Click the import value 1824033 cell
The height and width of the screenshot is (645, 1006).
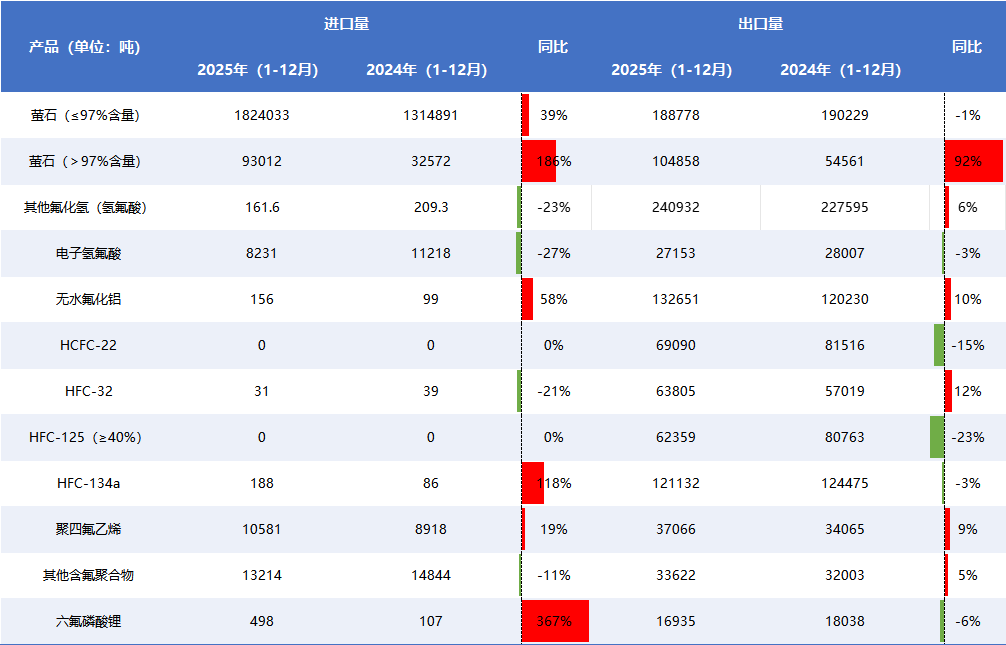pyautogui.click(x=261, y=115)
